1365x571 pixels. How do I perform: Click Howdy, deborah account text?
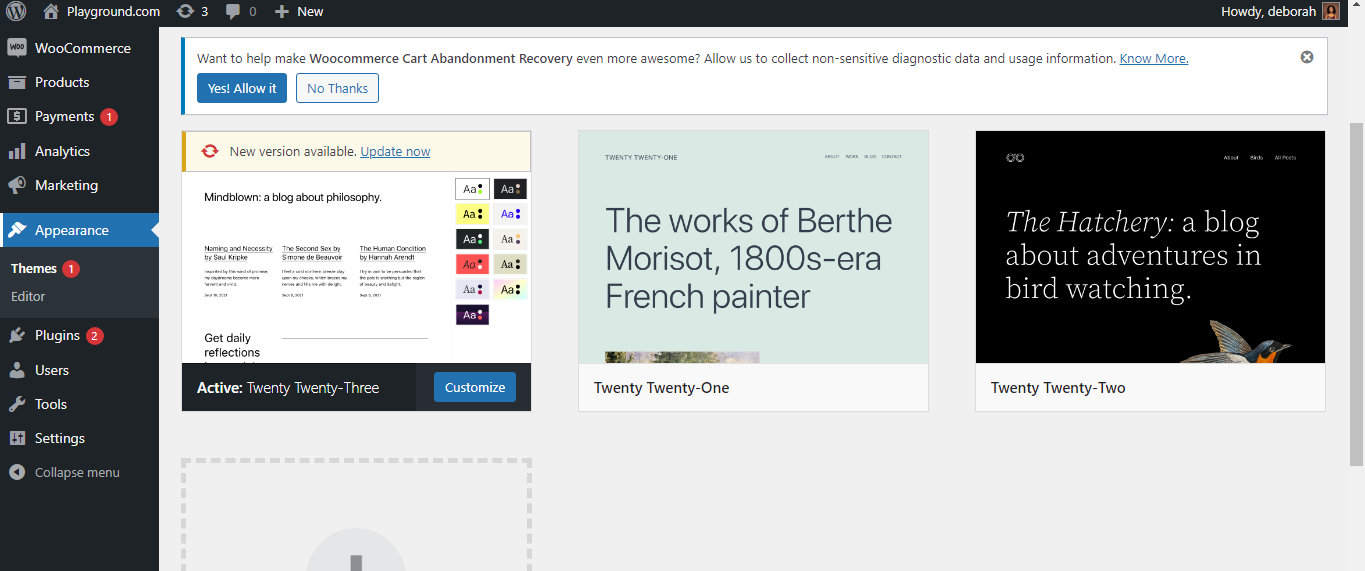[1268, 12]
